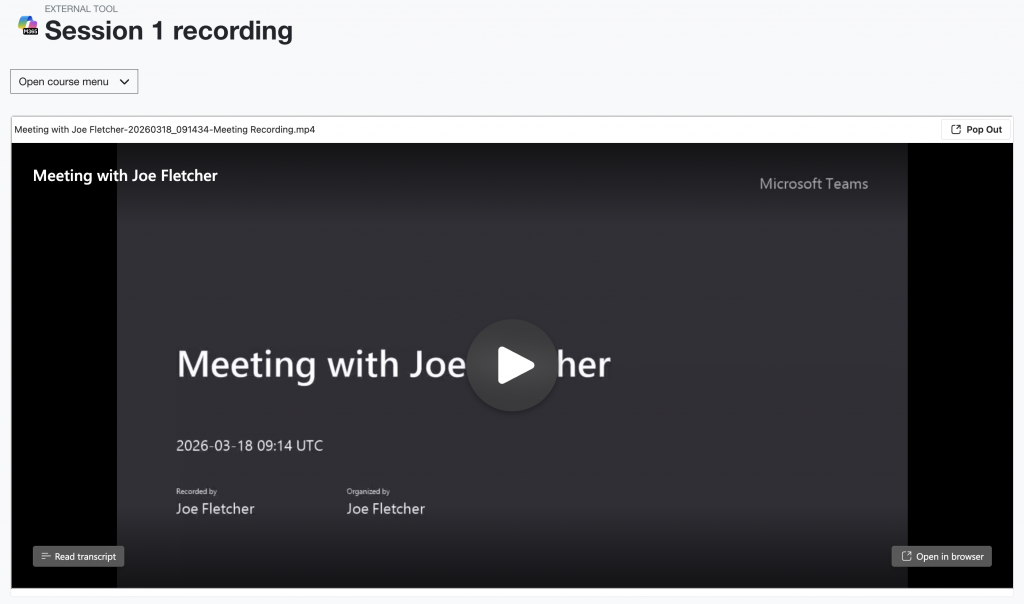
Task: Select the Meeting Recording.mp4 file name
Action: 165,130
